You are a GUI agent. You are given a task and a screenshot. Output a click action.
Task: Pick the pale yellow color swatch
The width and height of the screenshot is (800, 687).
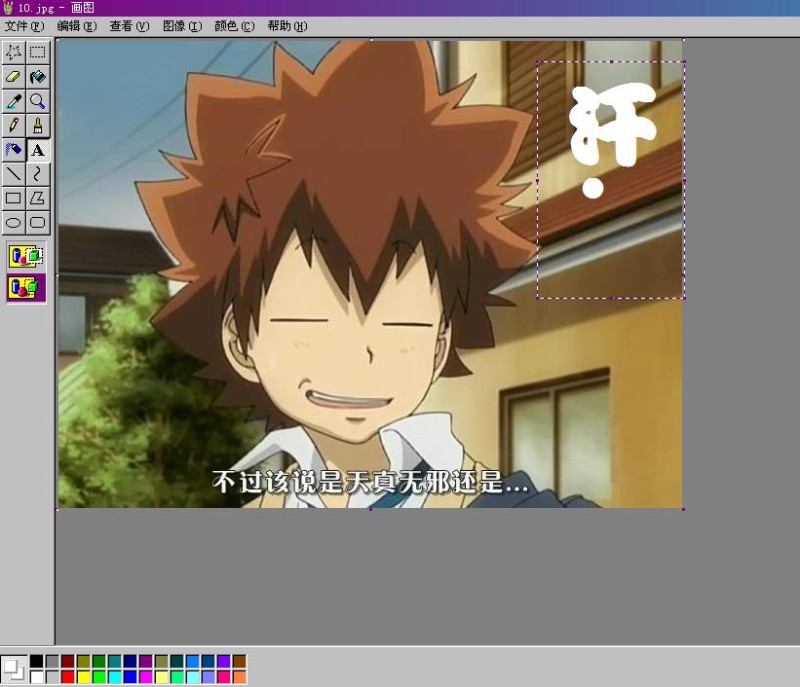pos(161,677)
